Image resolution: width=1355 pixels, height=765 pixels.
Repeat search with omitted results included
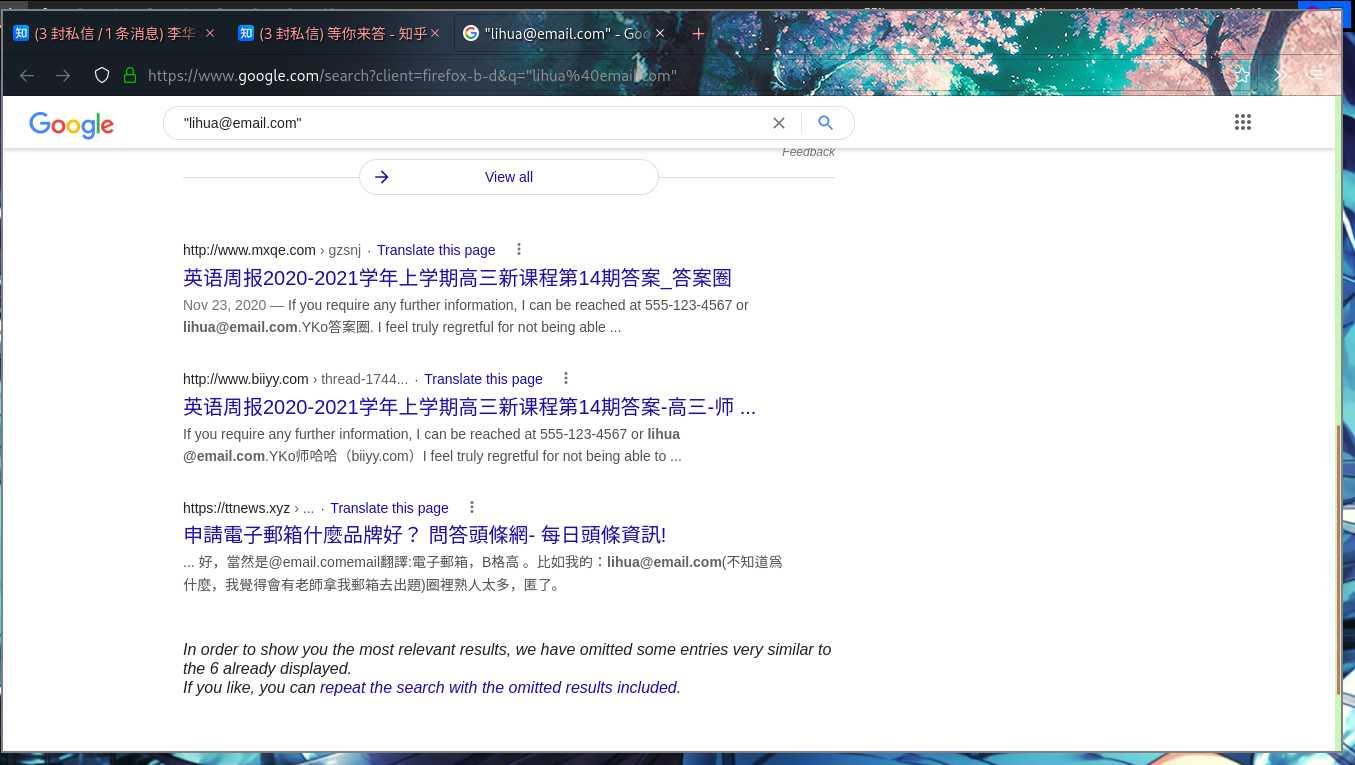(498, 687)
